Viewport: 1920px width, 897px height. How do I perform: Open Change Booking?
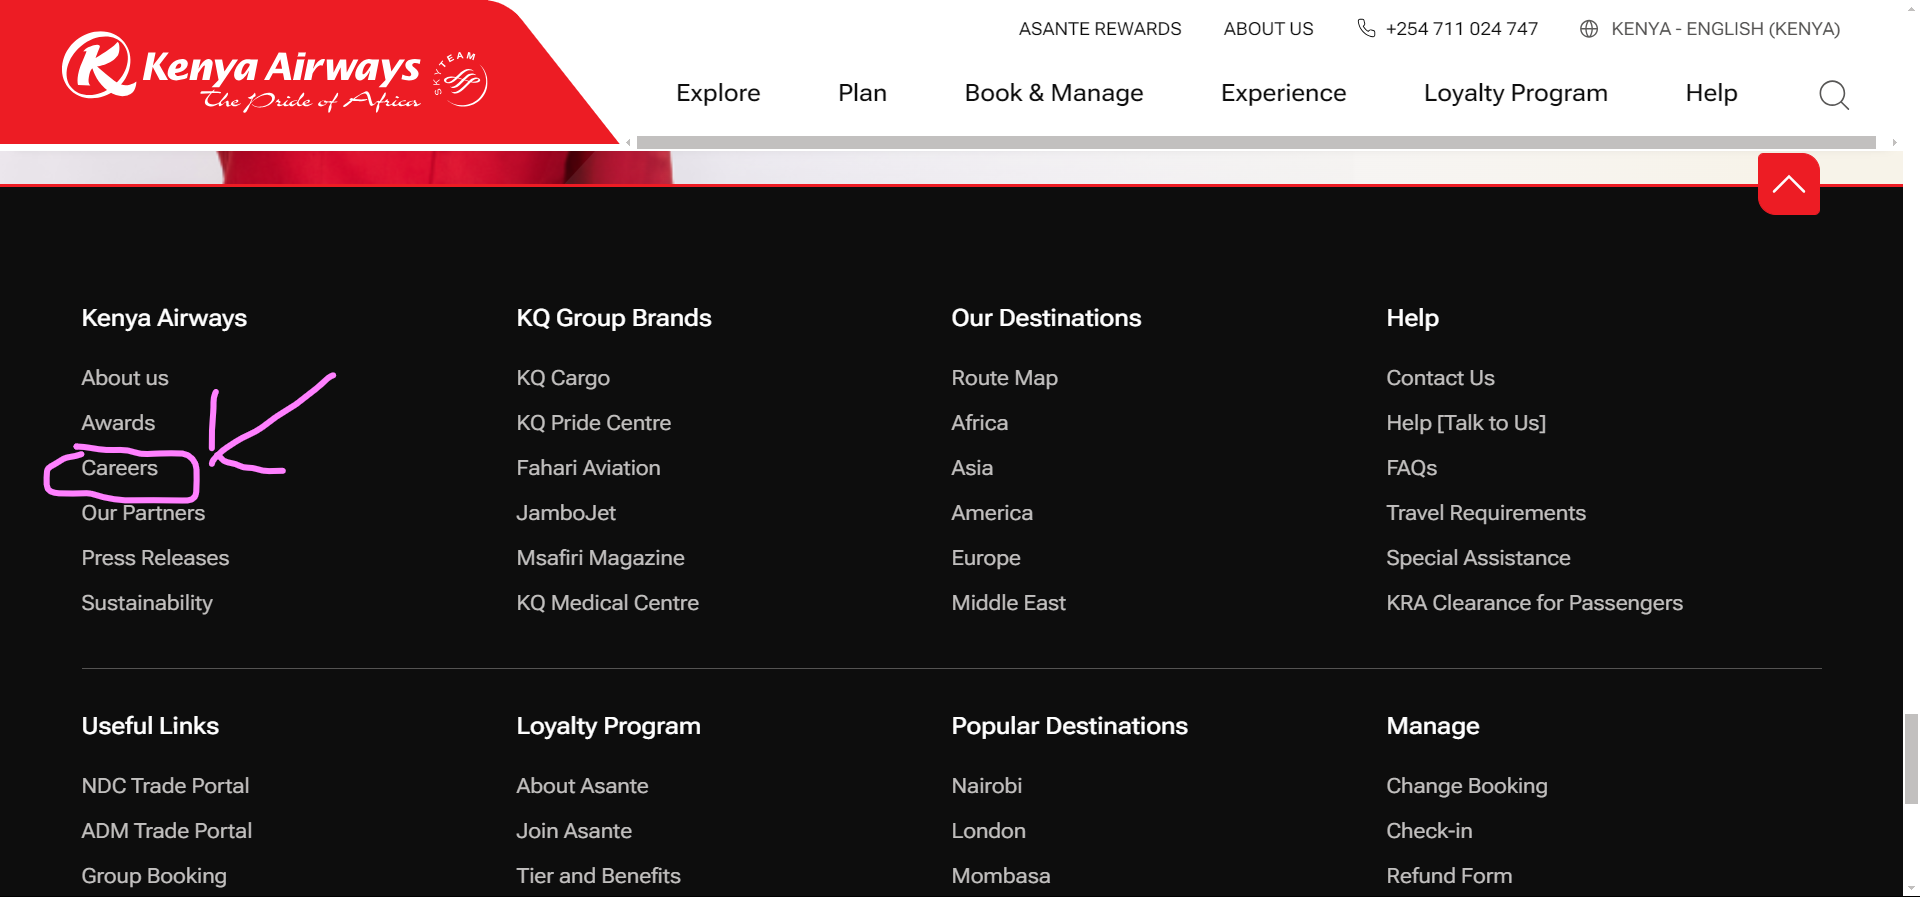point(1466,786)
